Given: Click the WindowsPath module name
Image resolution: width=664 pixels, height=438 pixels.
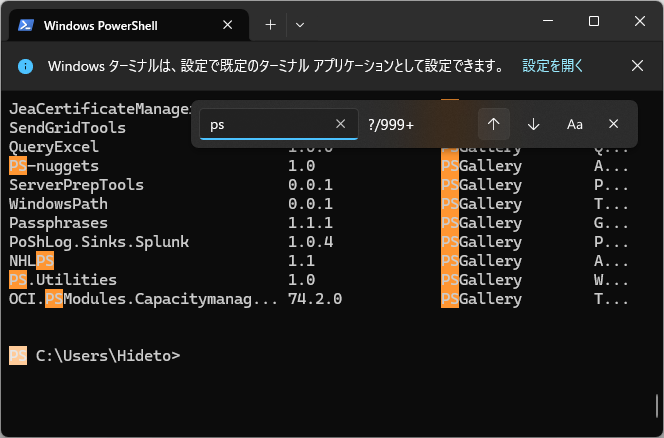Looking at the screenshot, I should (x=58, y=204).
